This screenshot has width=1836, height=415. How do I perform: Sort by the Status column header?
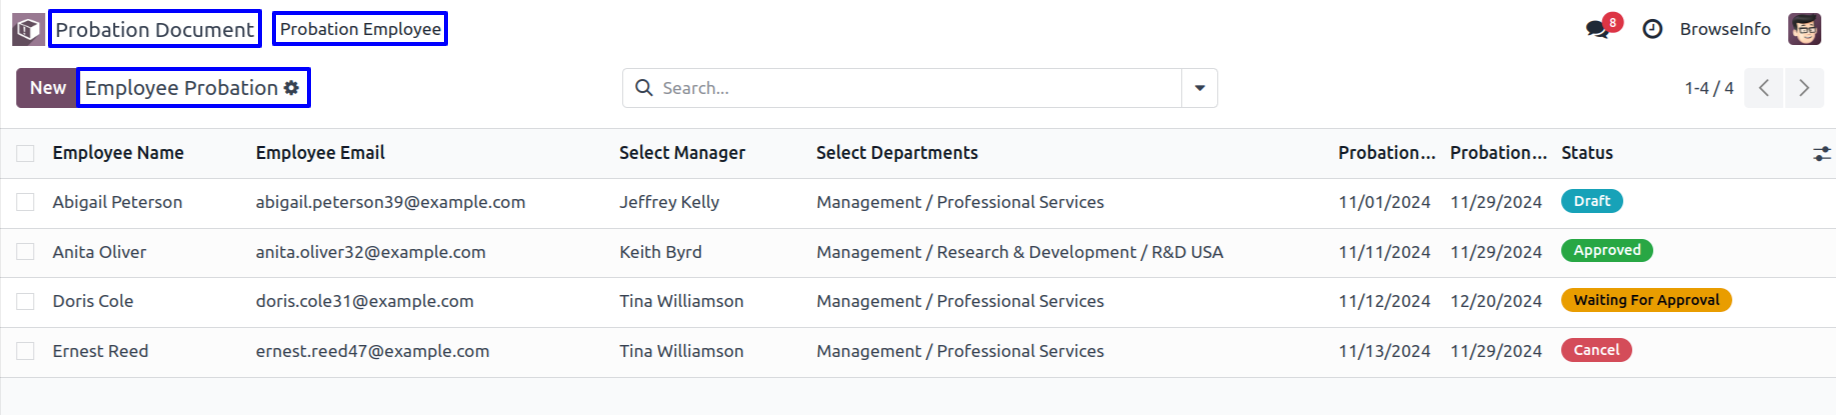click(x=1587, y=153)
